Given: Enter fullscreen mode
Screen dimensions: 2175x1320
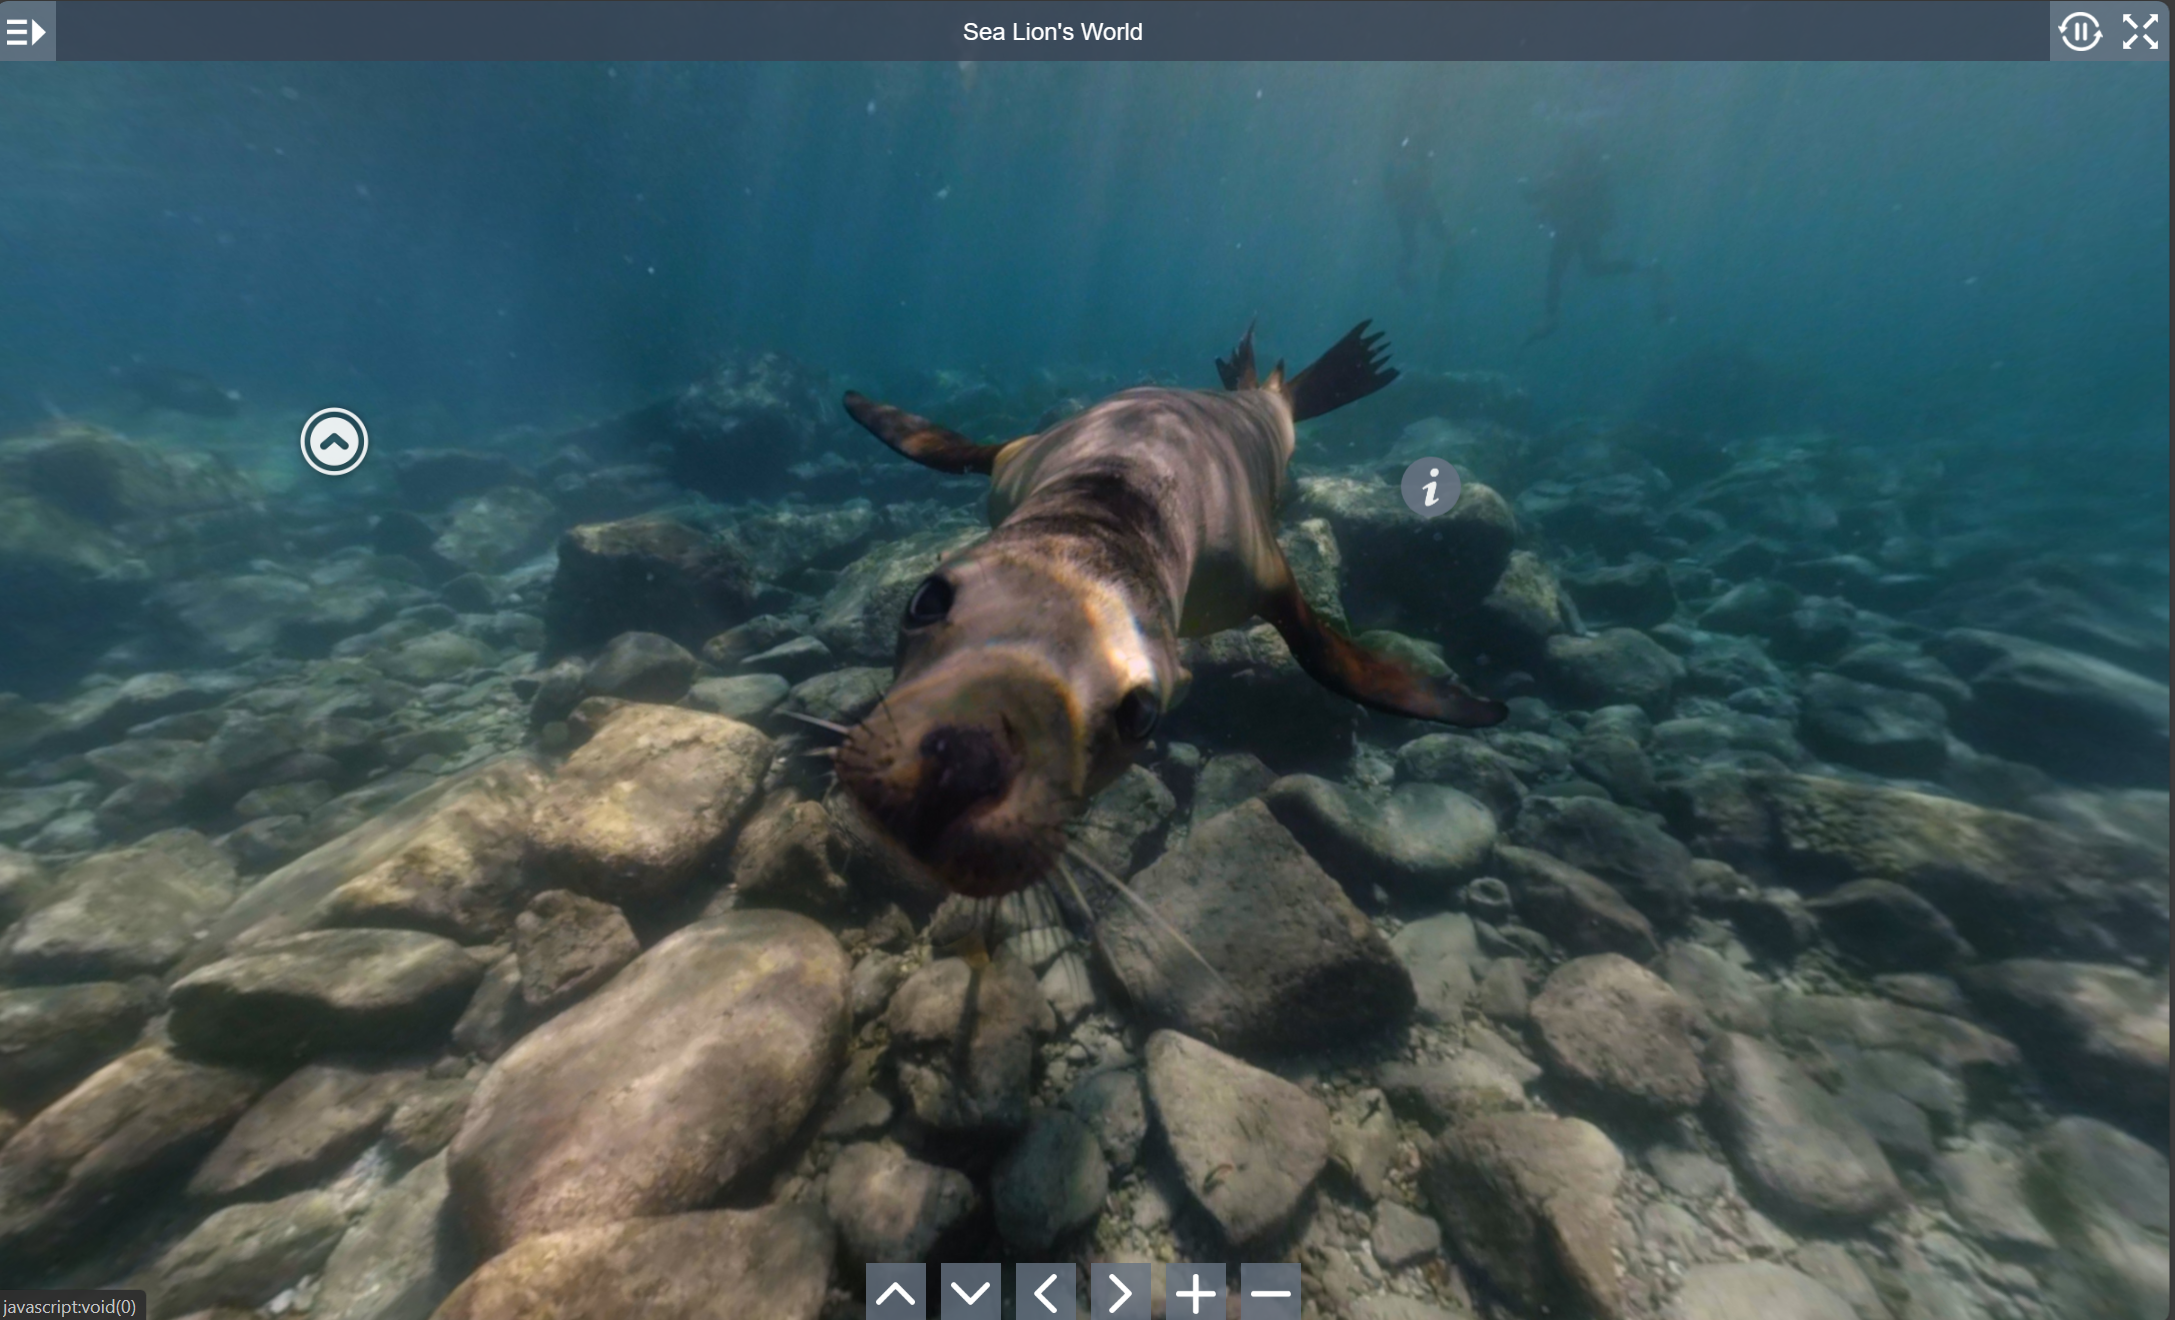Looking at the screenshot, I should [x=2140, y=32].
